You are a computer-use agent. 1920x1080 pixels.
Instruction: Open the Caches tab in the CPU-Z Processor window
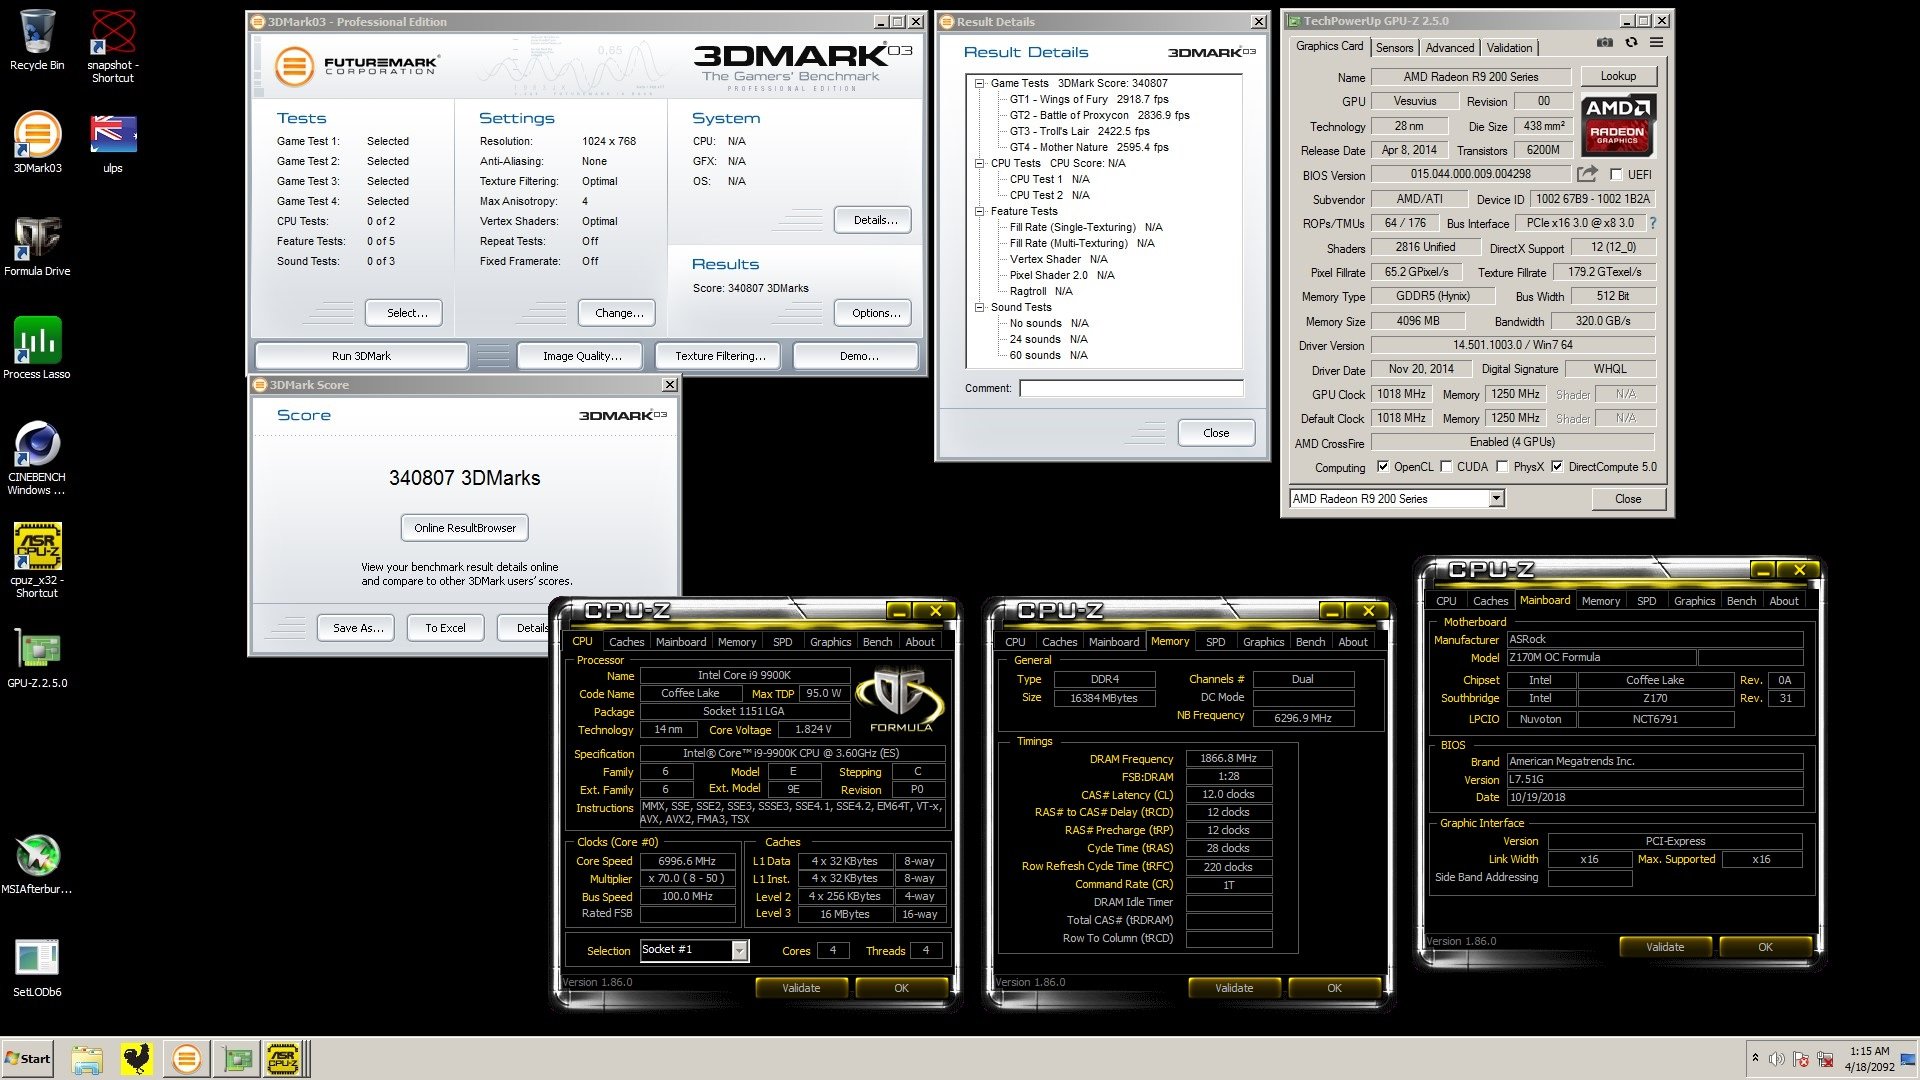tap(626, 642)
